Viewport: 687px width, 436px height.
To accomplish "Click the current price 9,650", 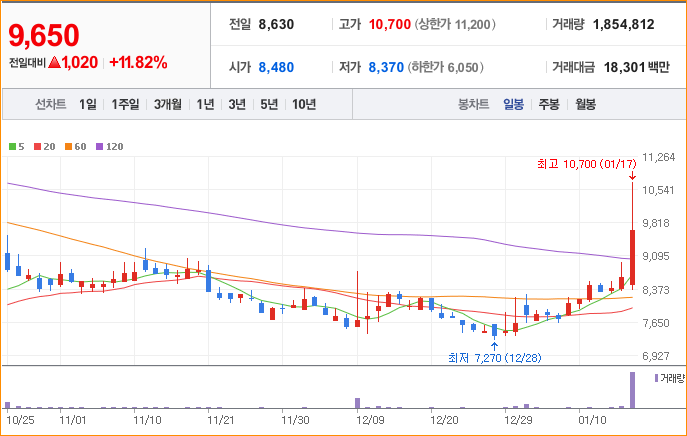I will 44,35.
